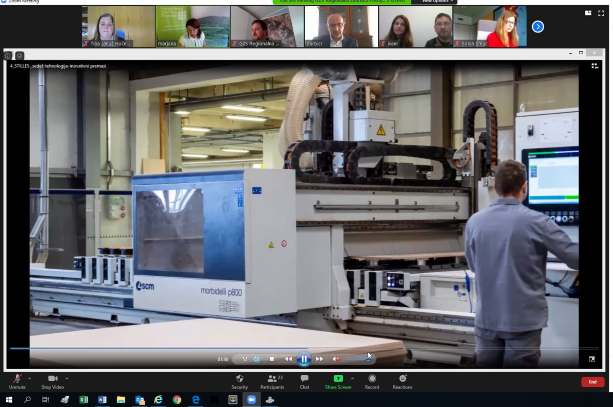Open Outlook from the taskbar
613x407 pixels.
click(x=140, y=400)
